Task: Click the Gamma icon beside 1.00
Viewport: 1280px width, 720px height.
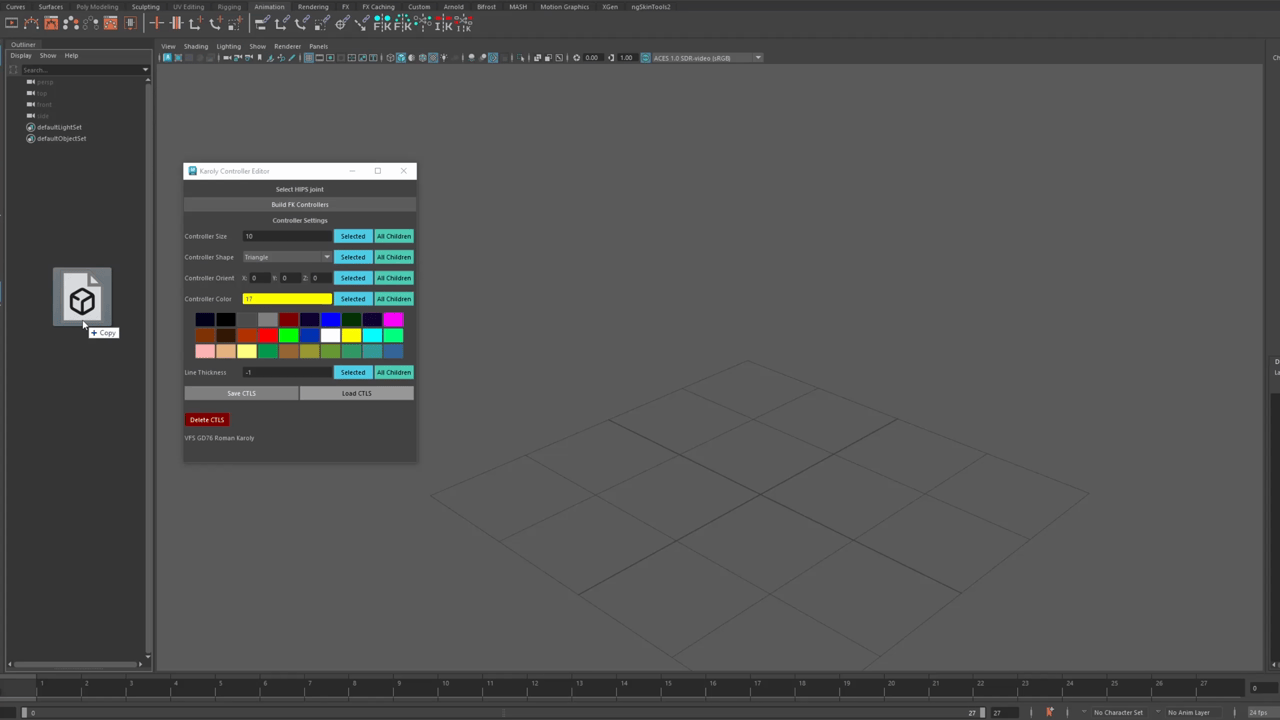Action: (611, 58)
